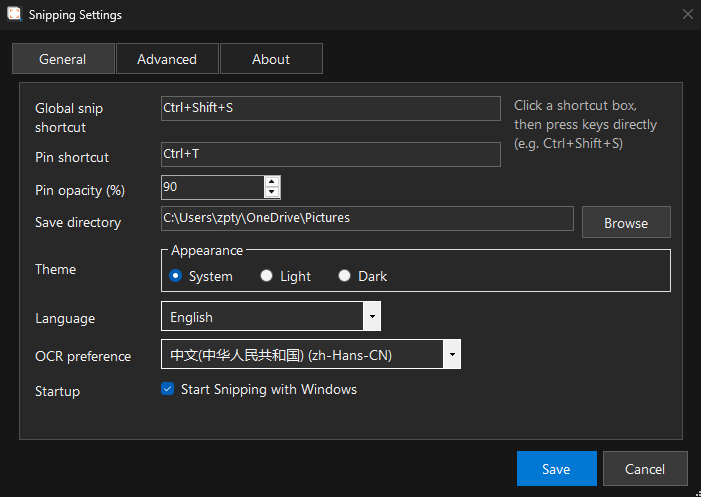Save the settings
Image resolution: width=701 pixels, height=497 pixels.
tap(557, 468)
